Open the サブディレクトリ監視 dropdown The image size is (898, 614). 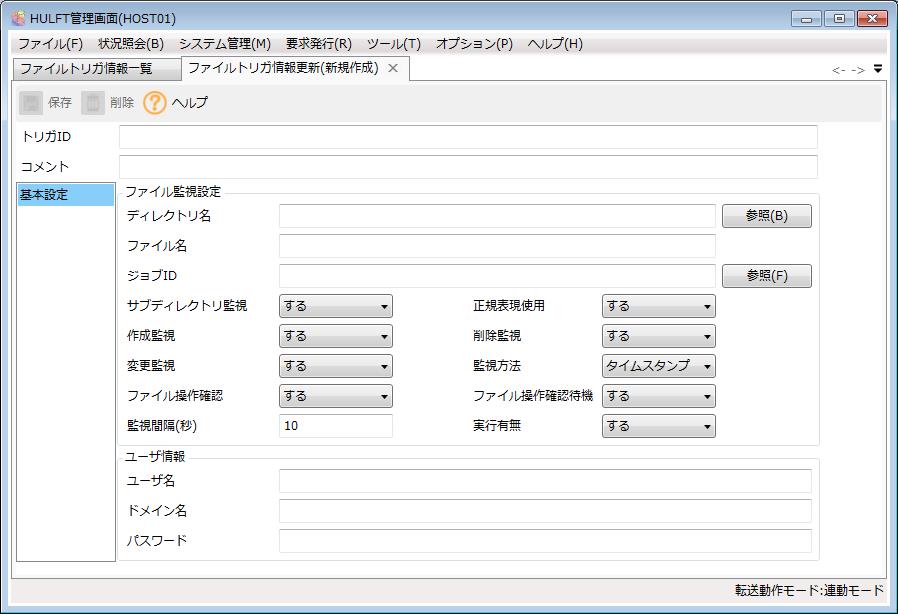(336, 306)
